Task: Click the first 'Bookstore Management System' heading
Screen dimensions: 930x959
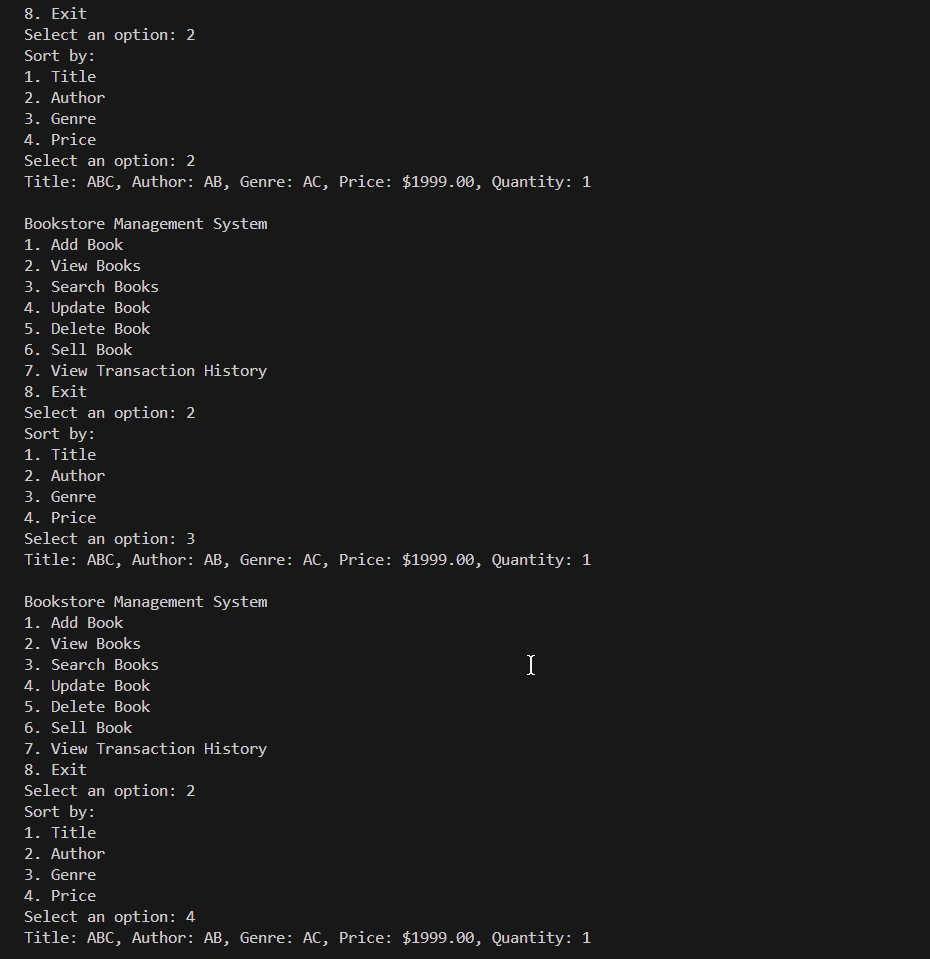Action: click(146, 224)
